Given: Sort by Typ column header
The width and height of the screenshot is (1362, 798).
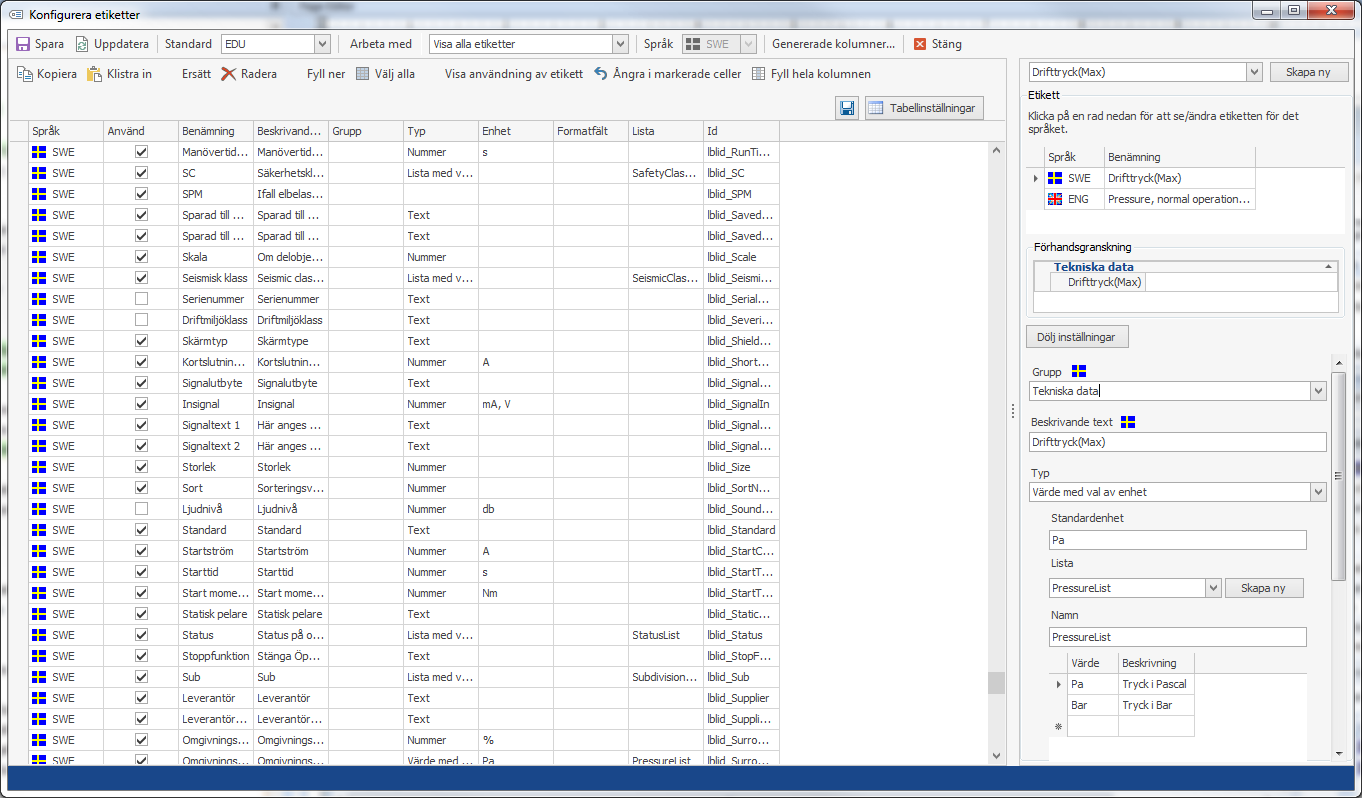Looking at the screenshot, I should point(440,131).
